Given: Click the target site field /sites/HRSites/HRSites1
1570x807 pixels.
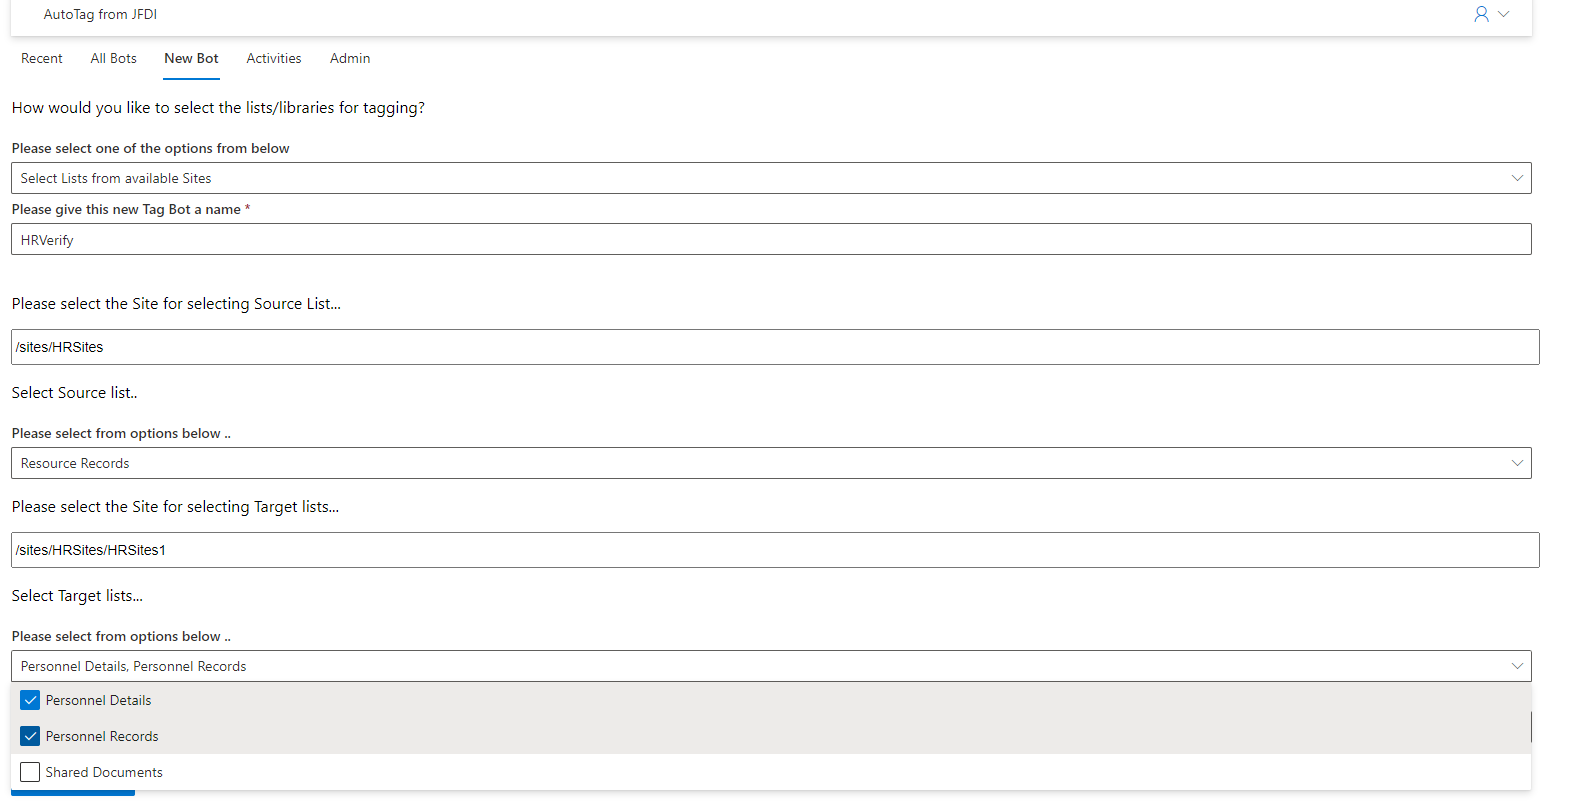Looking at the screenshot, I should click(x=775, y=550).
